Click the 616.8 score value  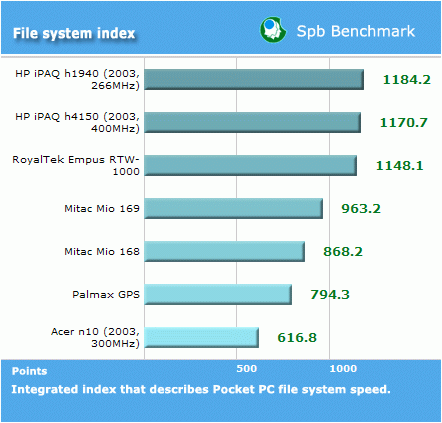297,338
